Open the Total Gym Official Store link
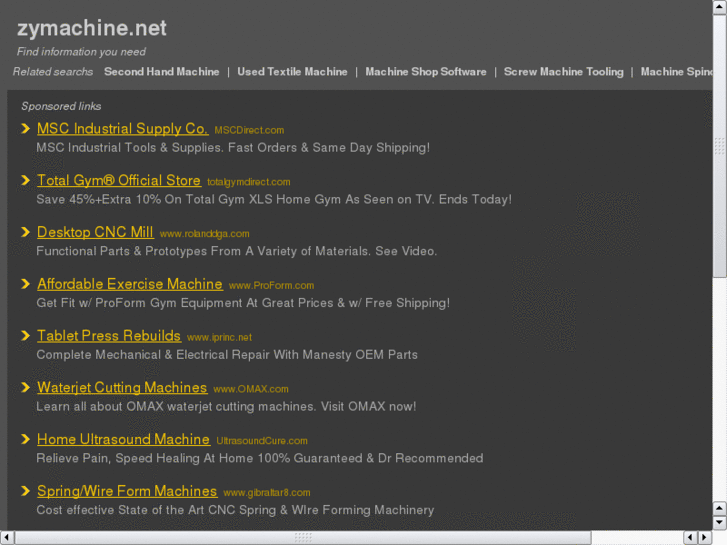727x545 pixels. (x=119, y=180)
